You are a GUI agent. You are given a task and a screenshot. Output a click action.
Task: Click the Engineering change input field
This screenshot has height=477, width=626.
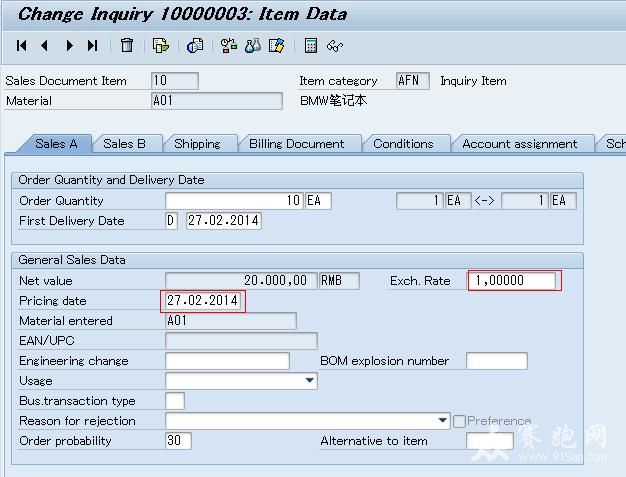pos(227,360)
